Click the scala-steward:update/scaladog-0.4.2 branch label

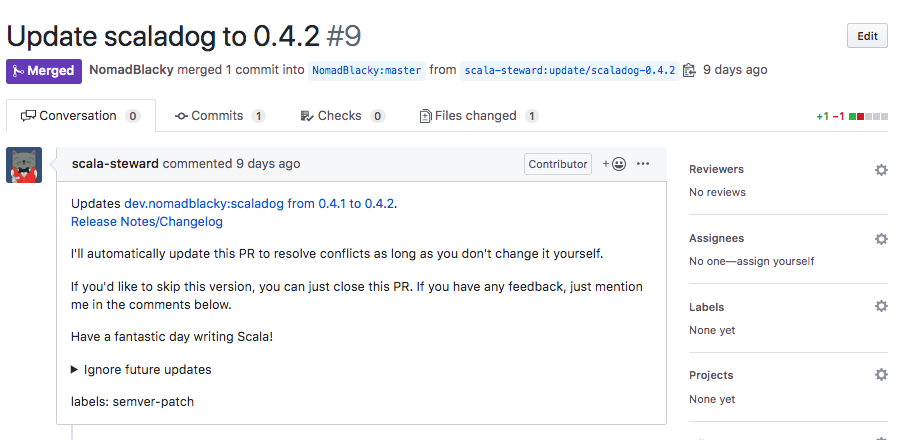[570, 70]
